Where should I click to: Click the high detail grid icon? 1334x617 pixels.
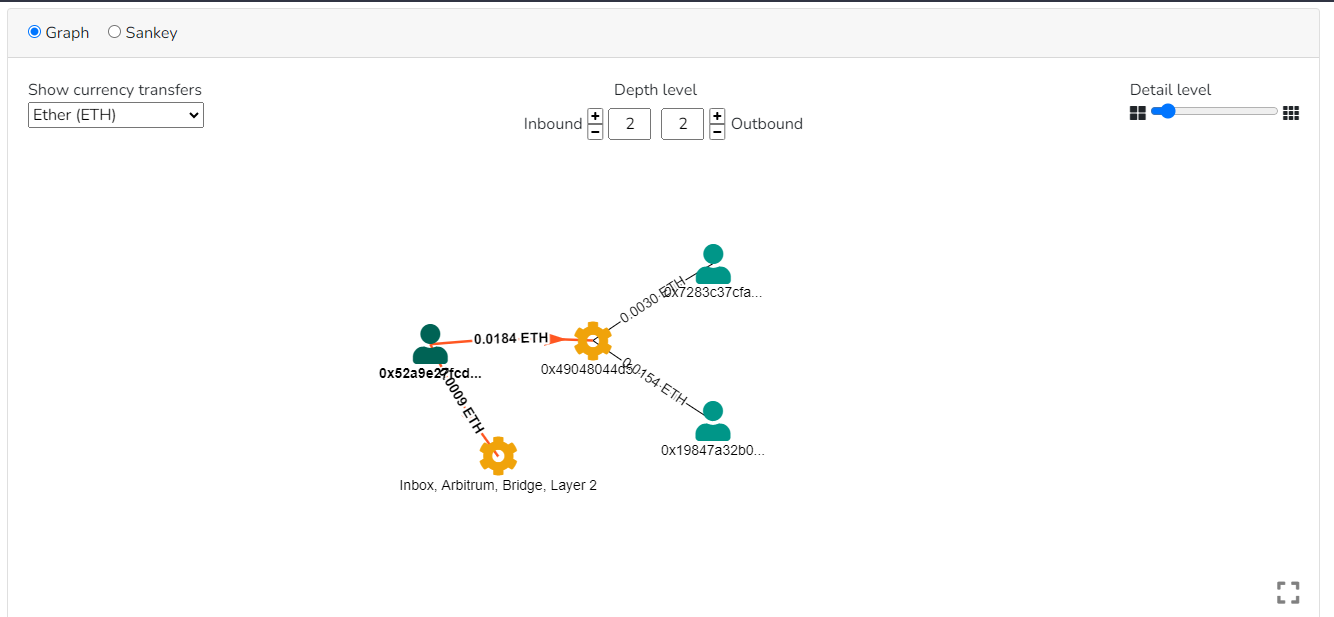click(1291, 113)
